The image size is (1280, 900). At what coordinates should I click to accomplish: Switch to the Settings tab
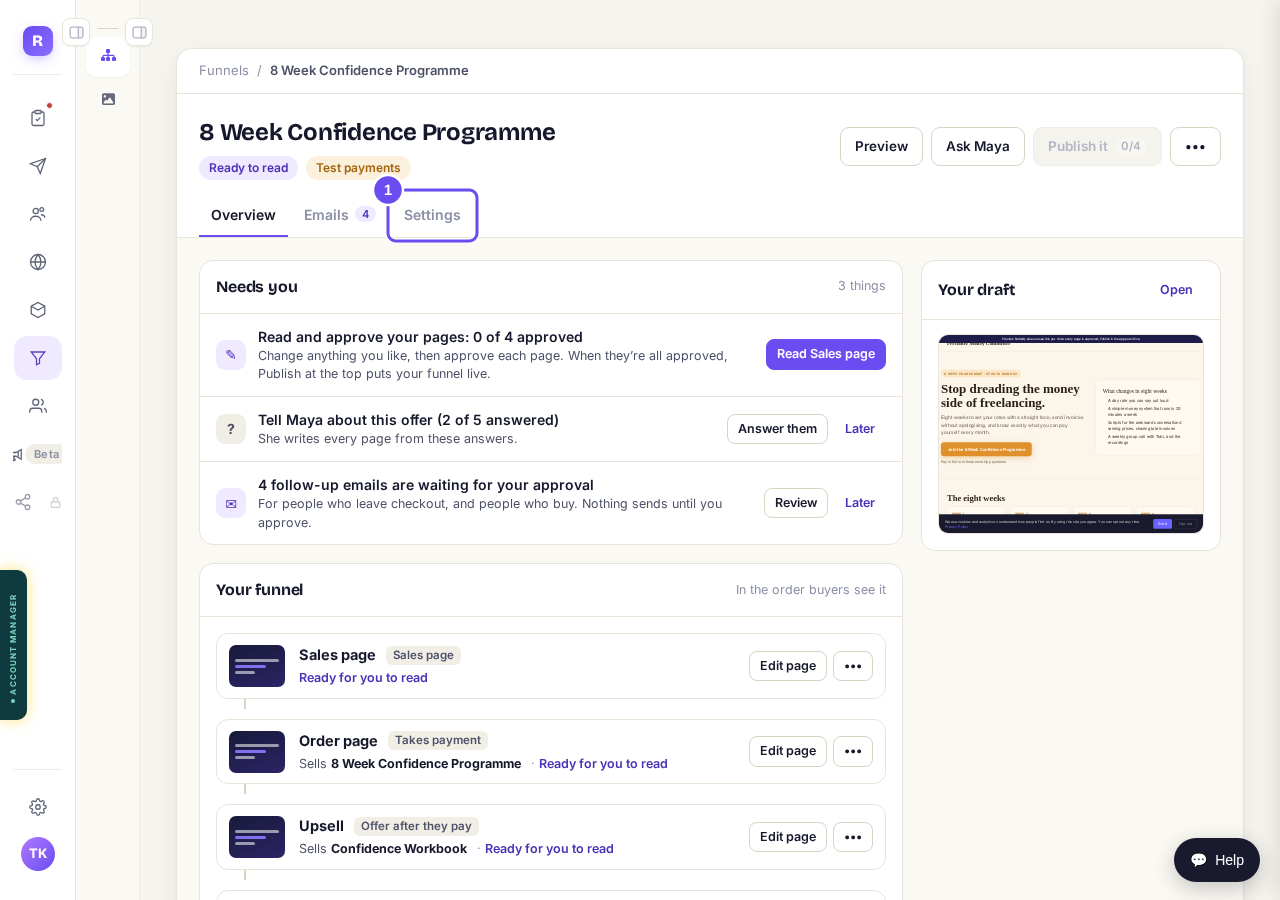[x=432, y=215]
